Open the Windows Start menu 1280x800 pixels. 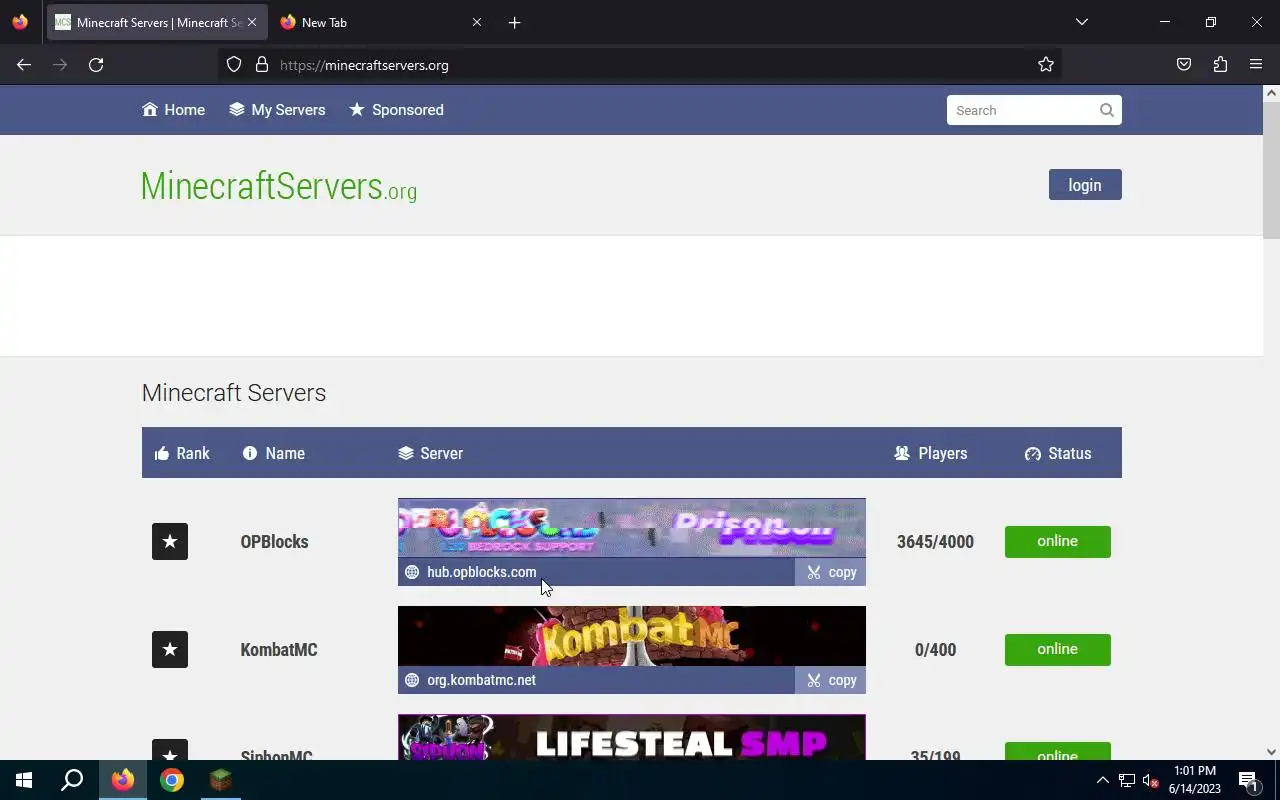point(24,780)
